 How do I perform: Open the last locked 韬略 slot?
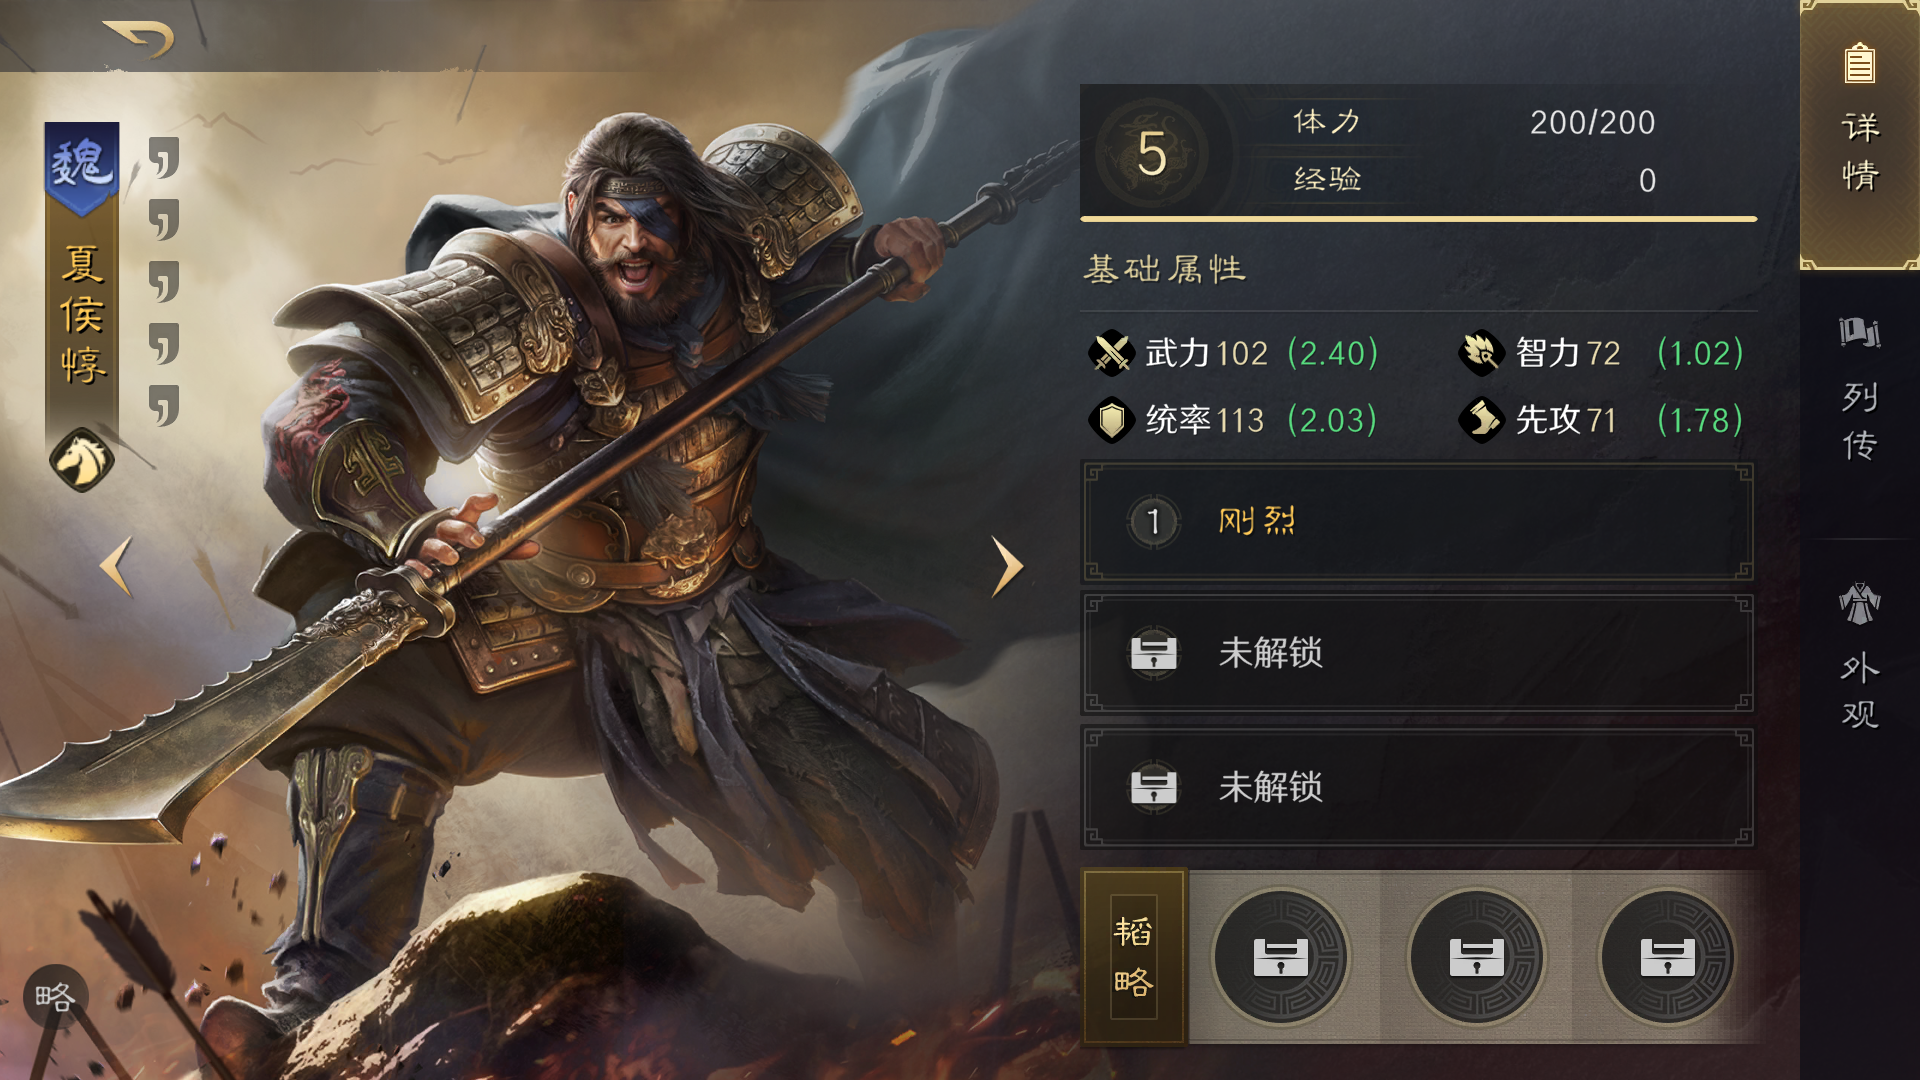(1667, 957)
